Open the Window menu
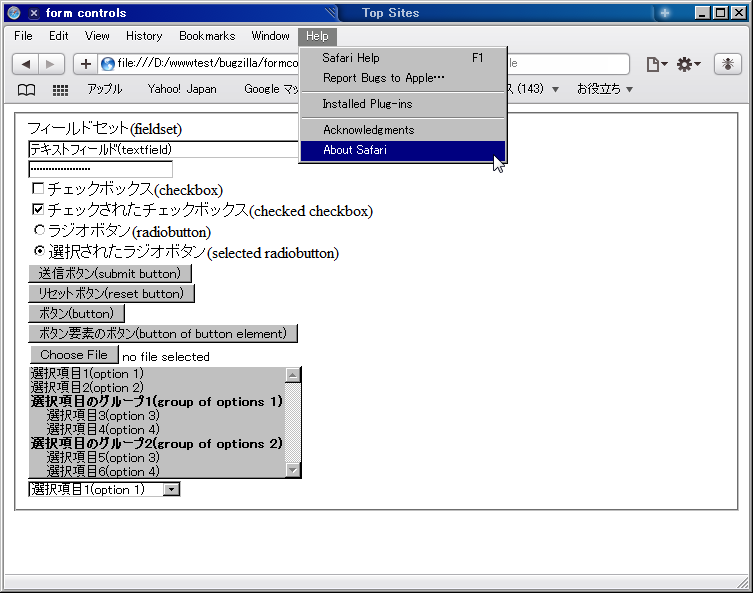This screenshot has width=753, height=593. pos(270,36)
